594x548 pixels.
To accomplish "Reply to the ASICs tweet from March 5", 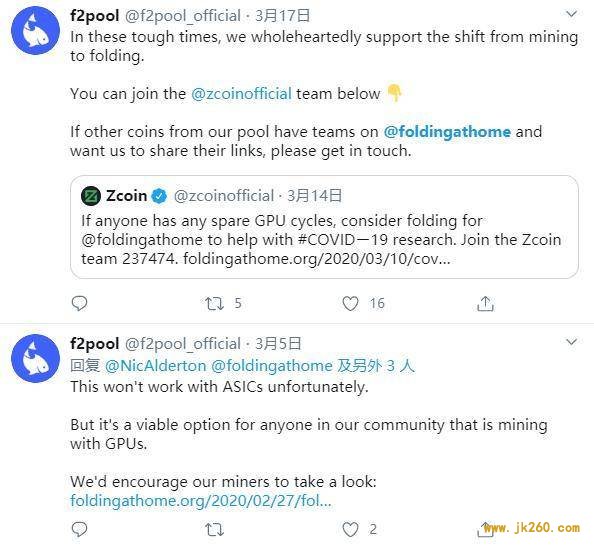I will (80, 529).
